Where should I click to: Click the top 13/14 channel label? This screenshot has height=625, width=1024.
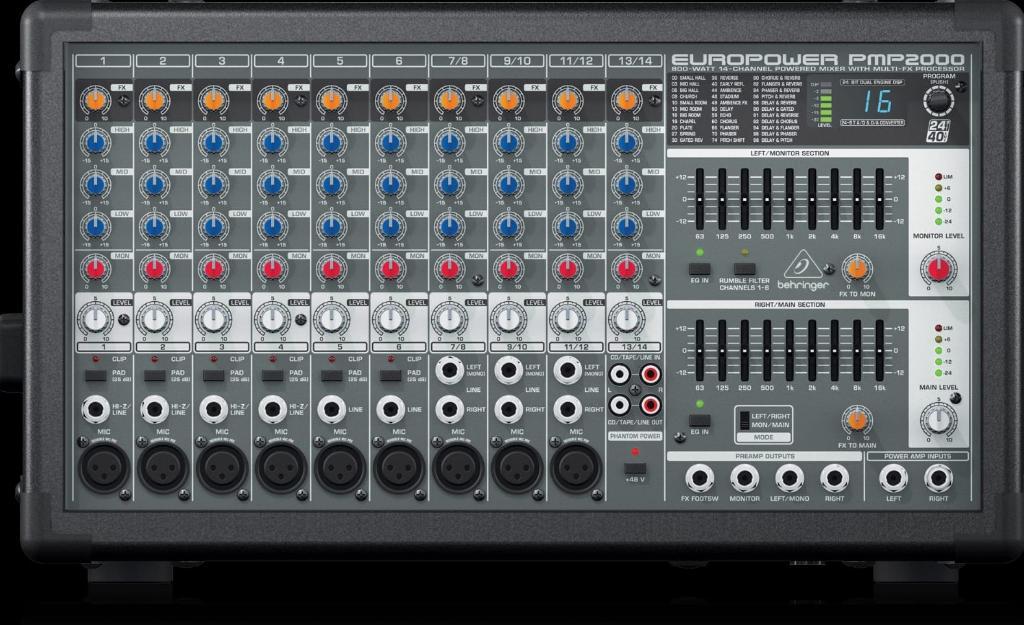(x=635, y=61)
